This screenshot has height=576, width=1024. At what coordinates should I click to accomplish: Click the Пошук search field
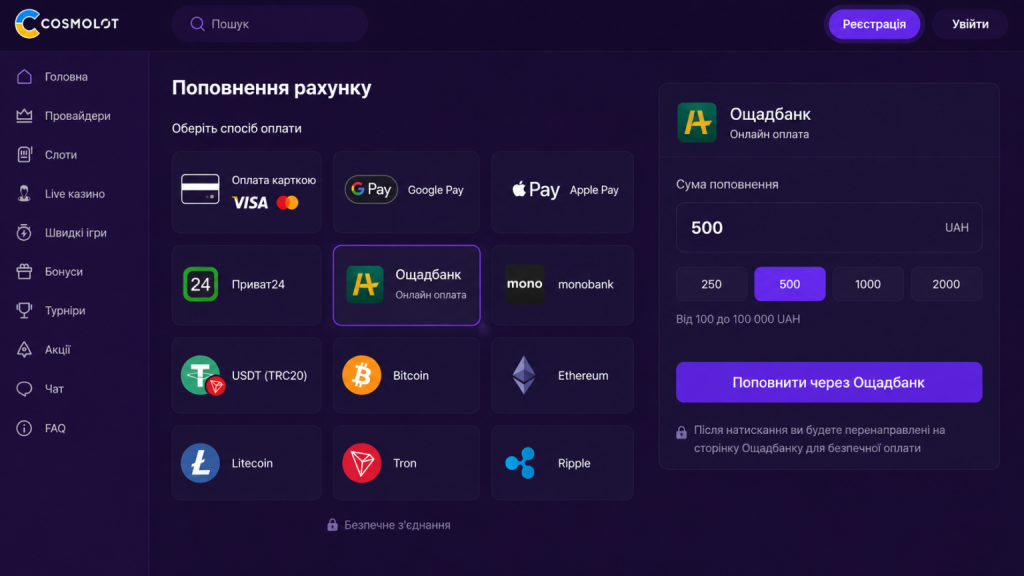click(270, 24)
